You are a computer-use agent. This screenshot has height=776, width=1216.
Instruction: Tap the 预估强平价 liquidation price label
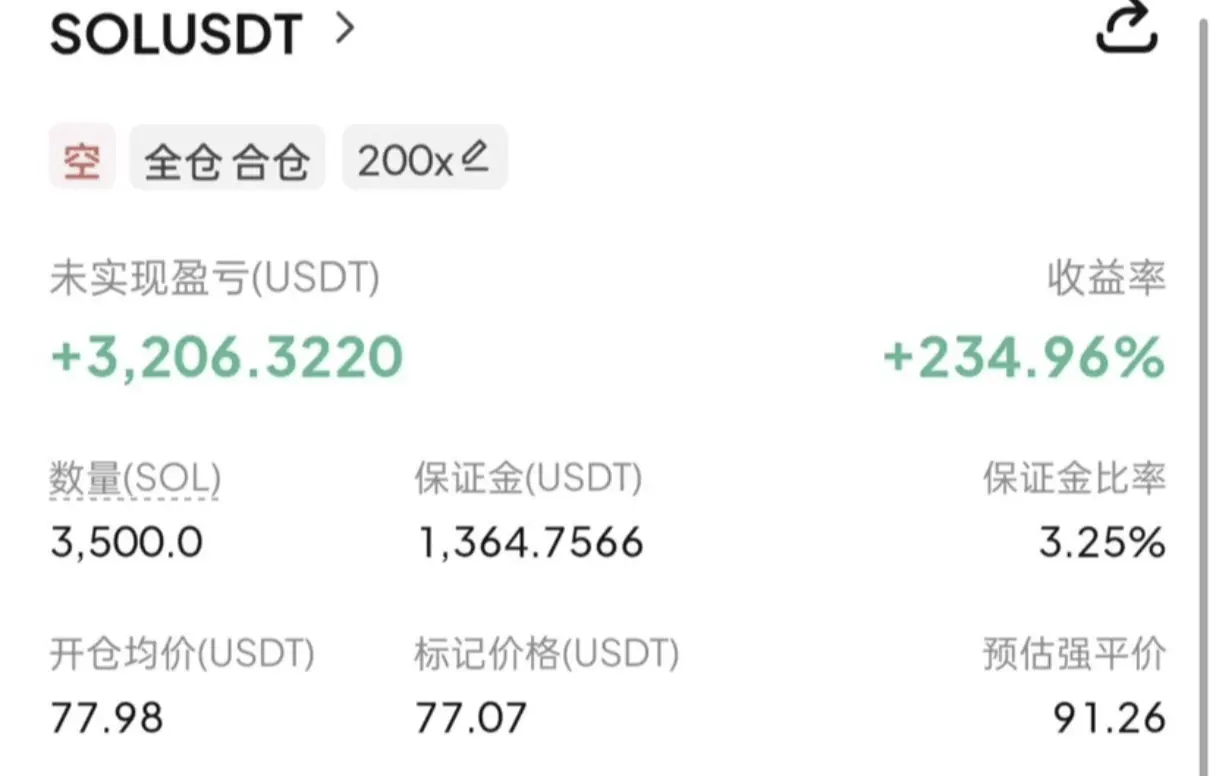[x=1075, y=655]
